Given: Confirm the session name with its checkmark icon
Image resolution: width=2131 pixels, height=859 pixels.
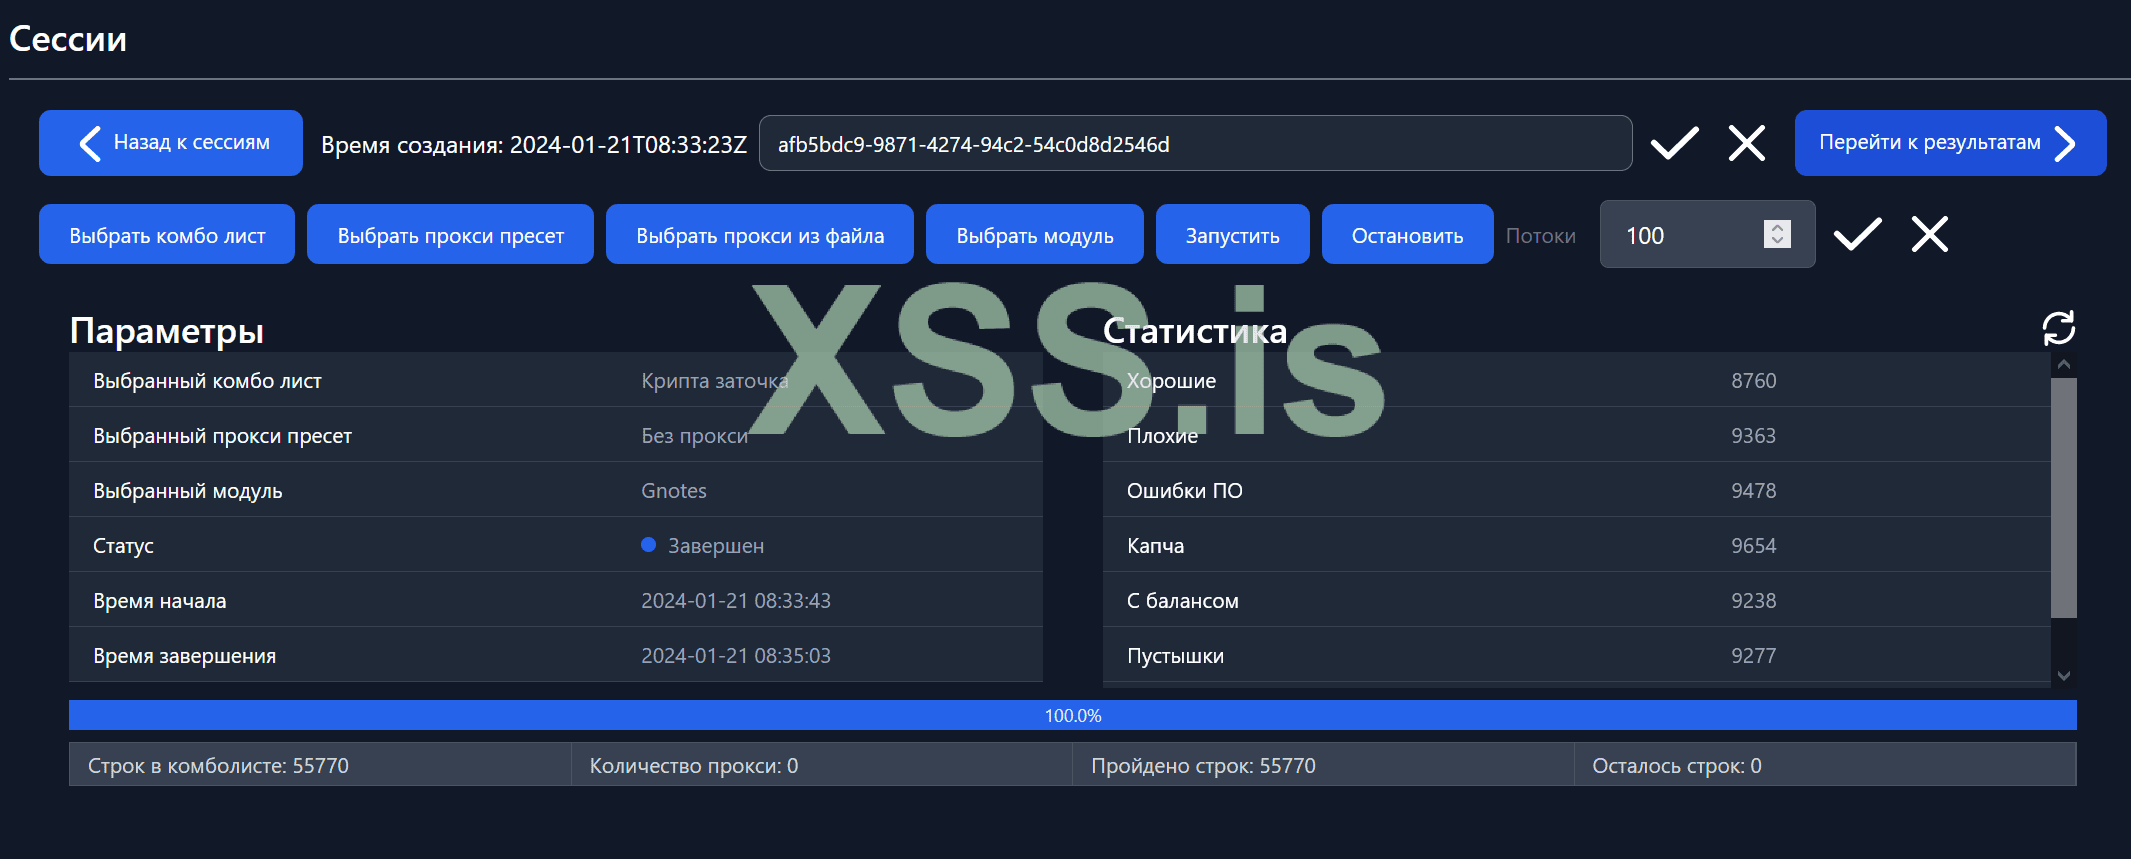Looking at the screenshot, I should (x=1675, y=143).
